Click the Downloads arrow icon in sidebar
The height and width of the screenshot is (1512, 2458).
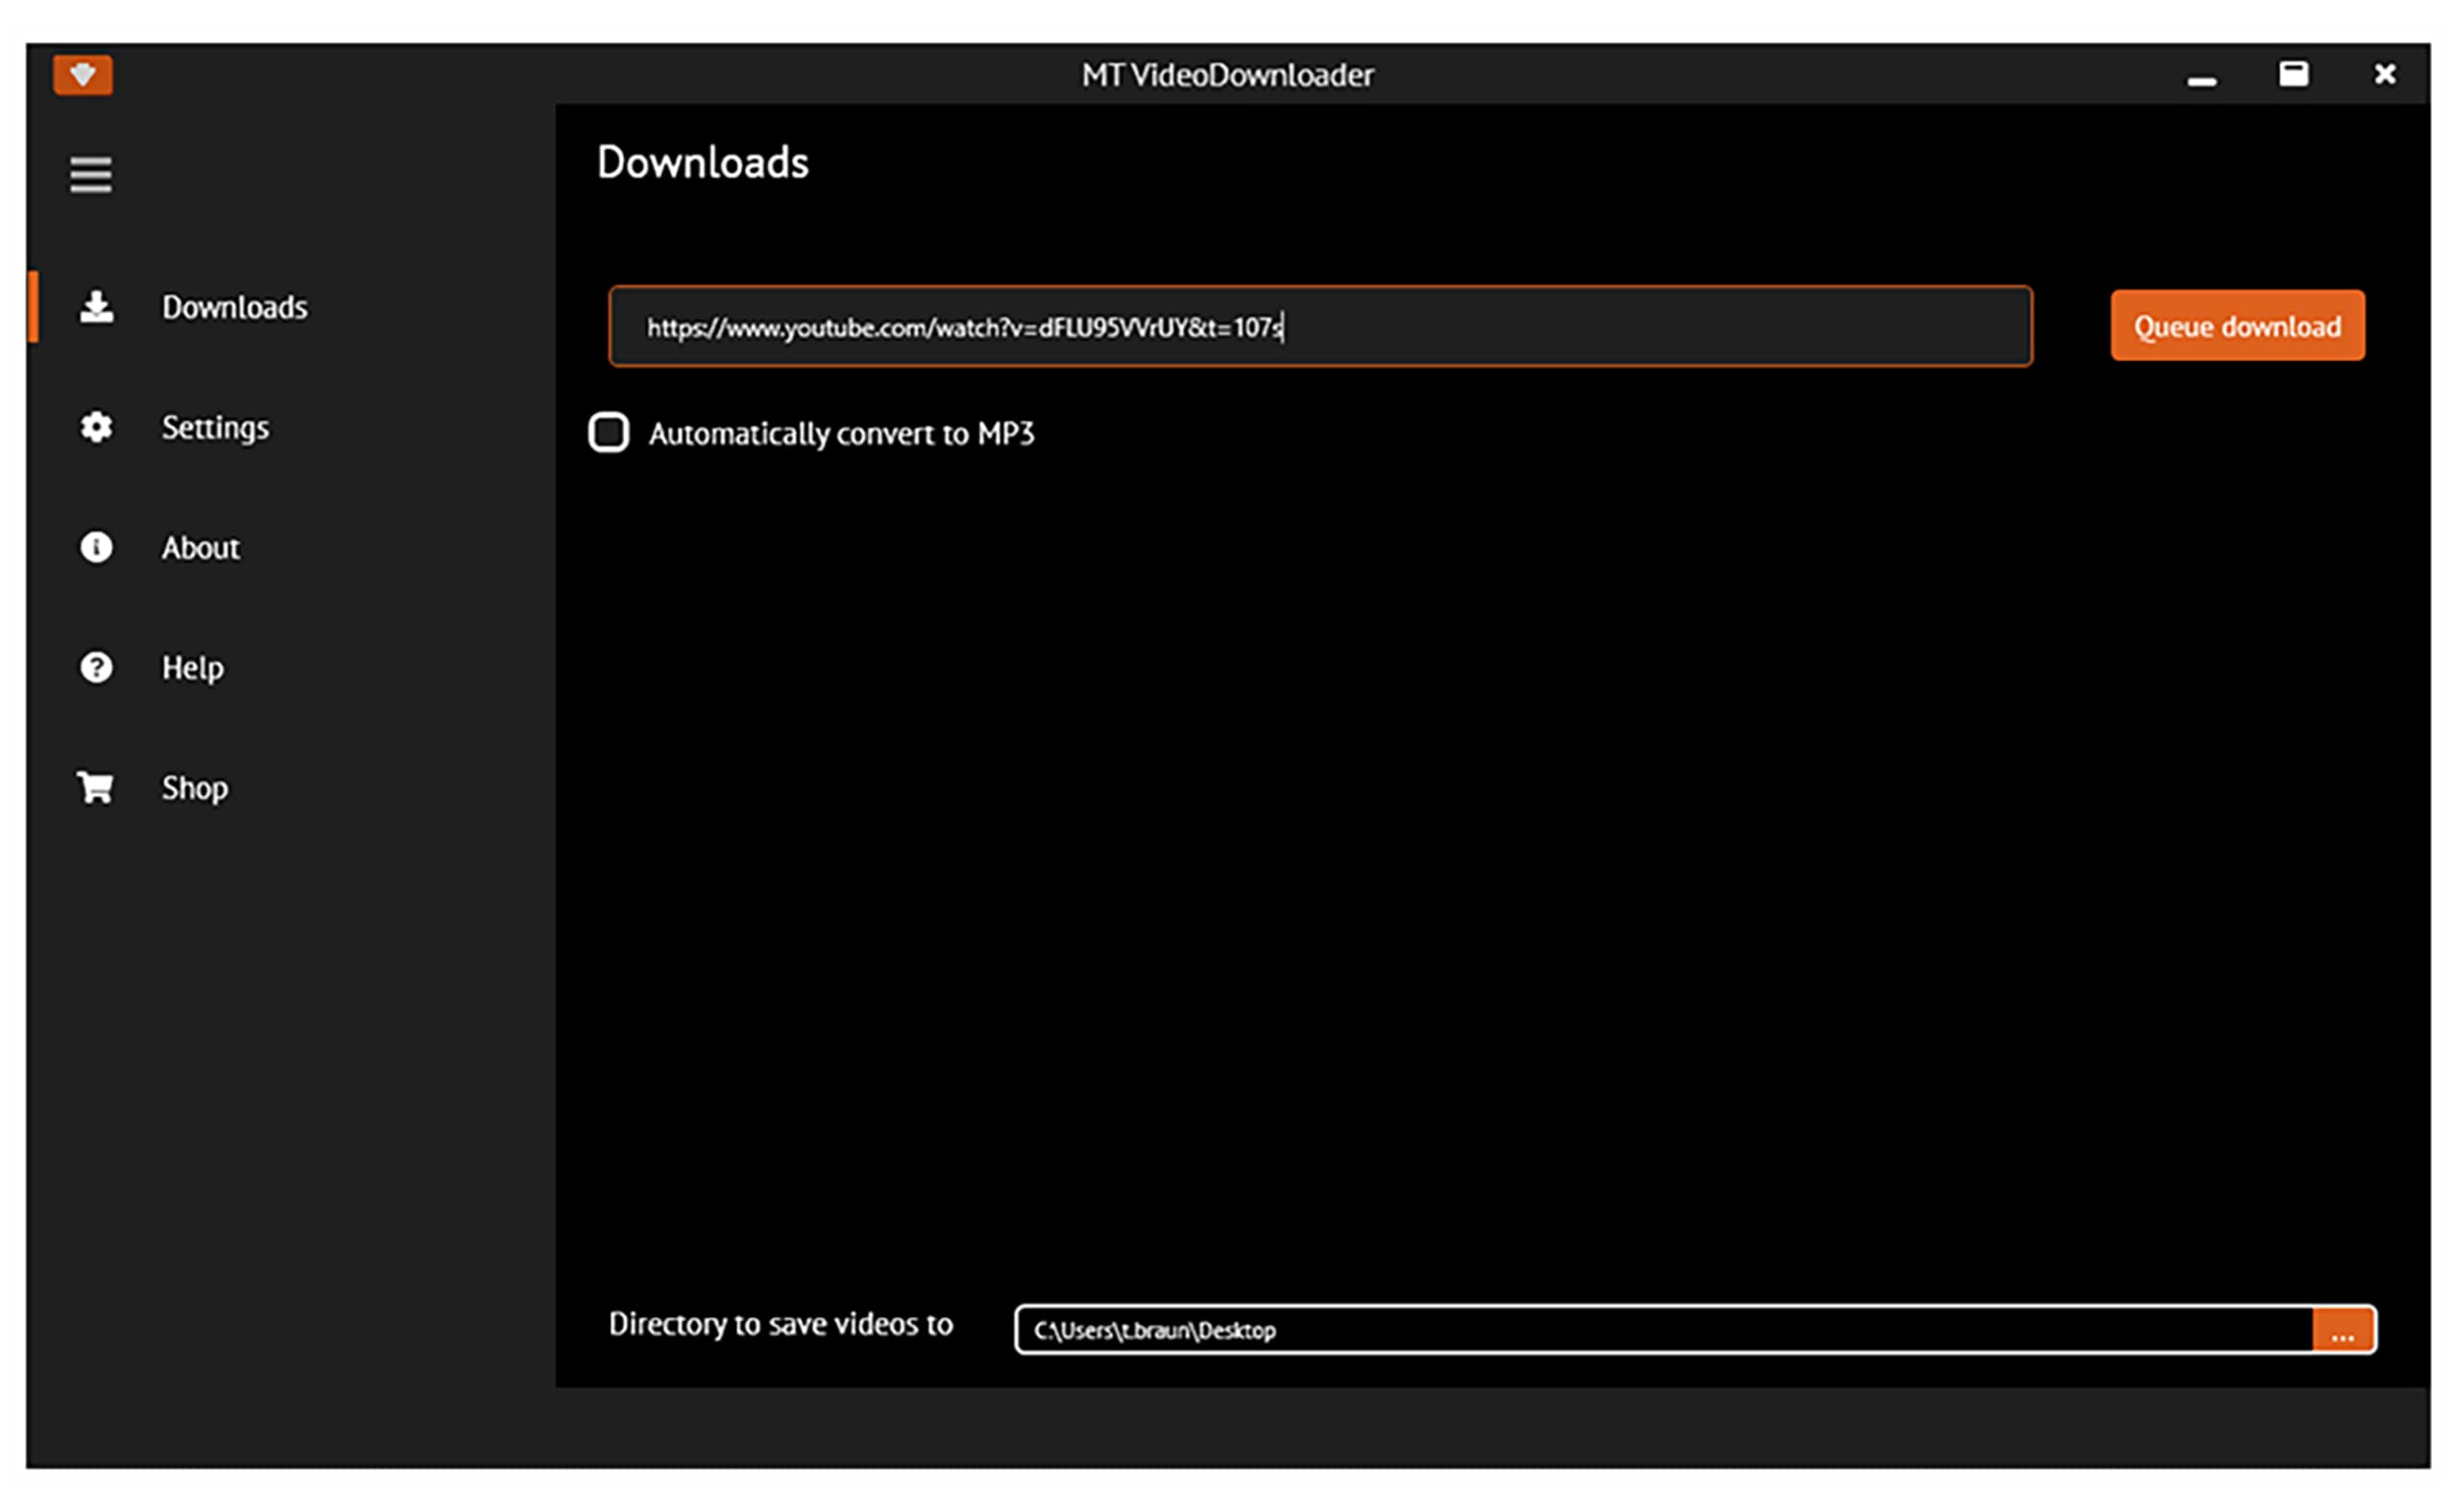coord(97,307)
